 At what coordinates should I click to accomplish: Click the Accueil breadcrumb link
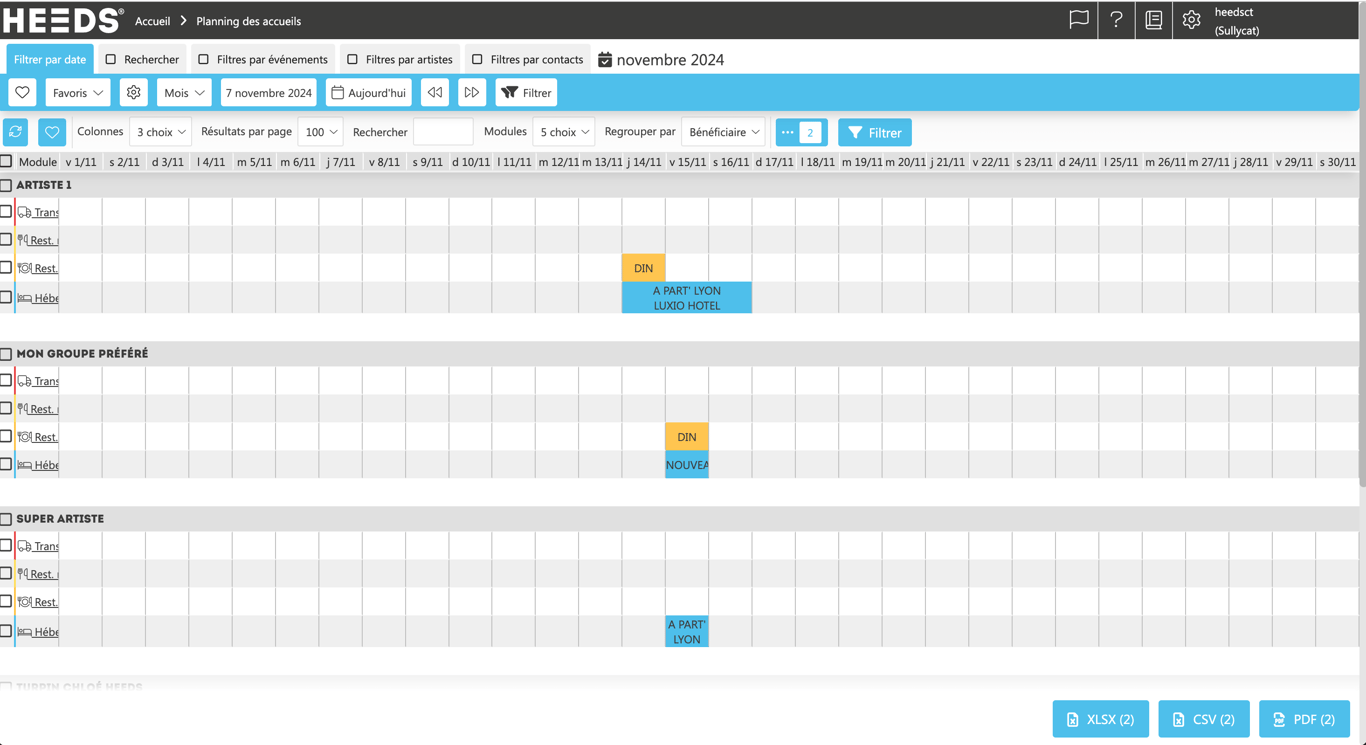click(153, 21)
